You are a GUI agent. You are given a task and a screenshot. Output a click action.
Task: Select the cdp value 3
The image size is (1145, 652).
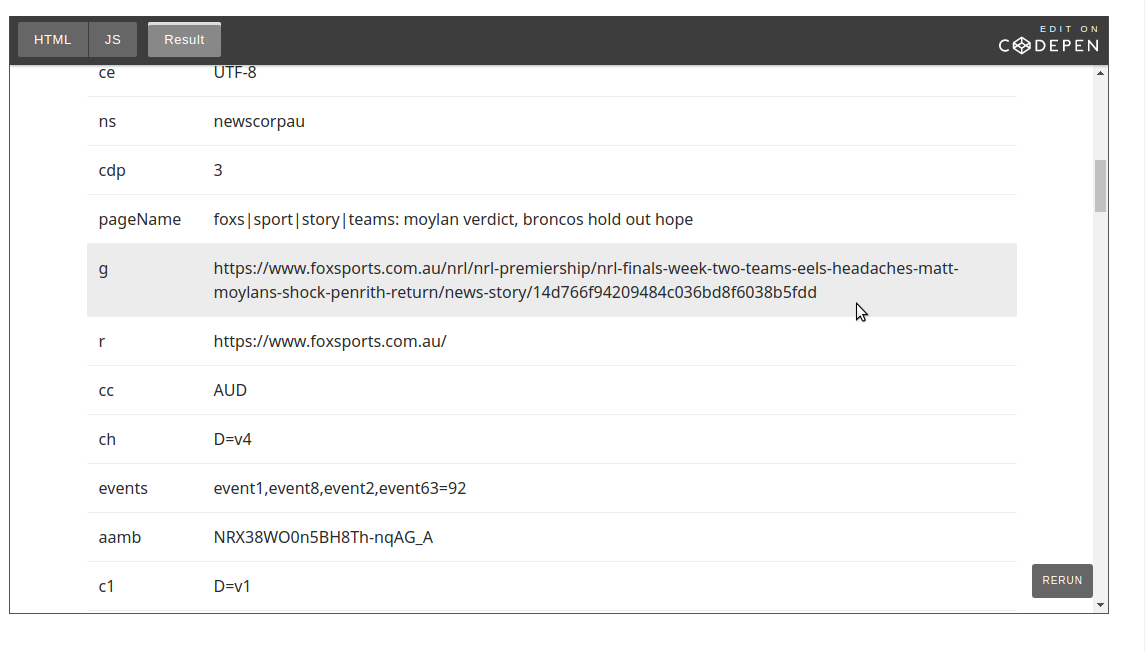click(218, 170)
